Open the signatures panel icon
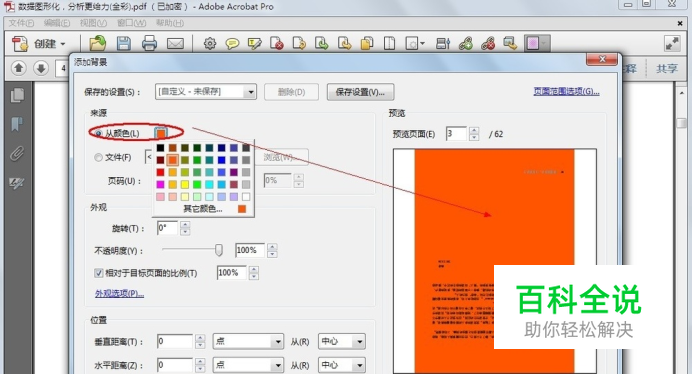This screenshot has height=374, width=692. (x=17, y=182)
